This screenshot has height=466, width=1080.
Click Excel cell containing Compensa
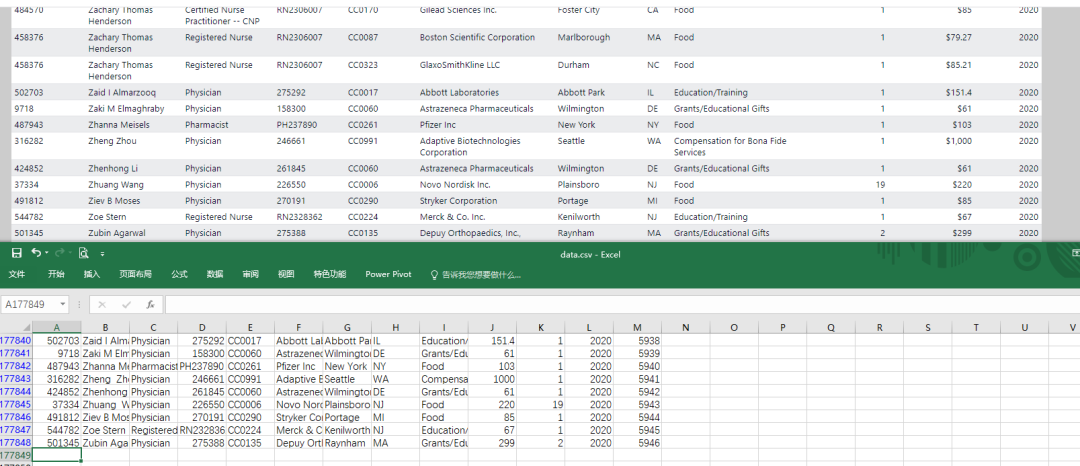444,379
